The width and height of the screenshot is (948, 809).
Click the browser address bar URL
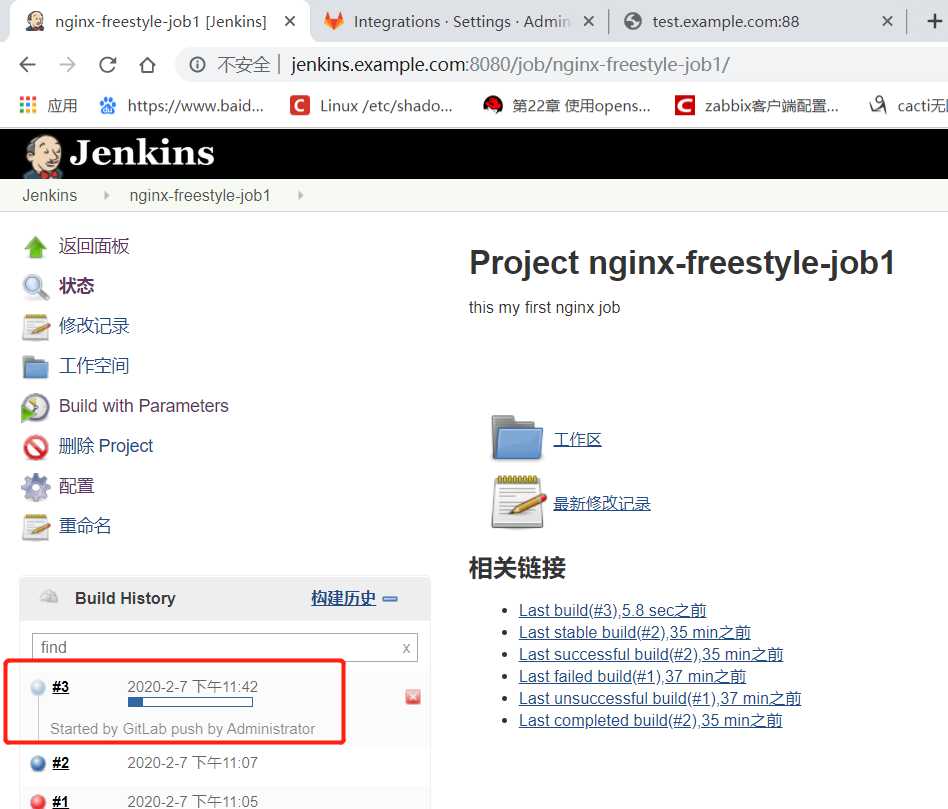click(x=510, y=64)
